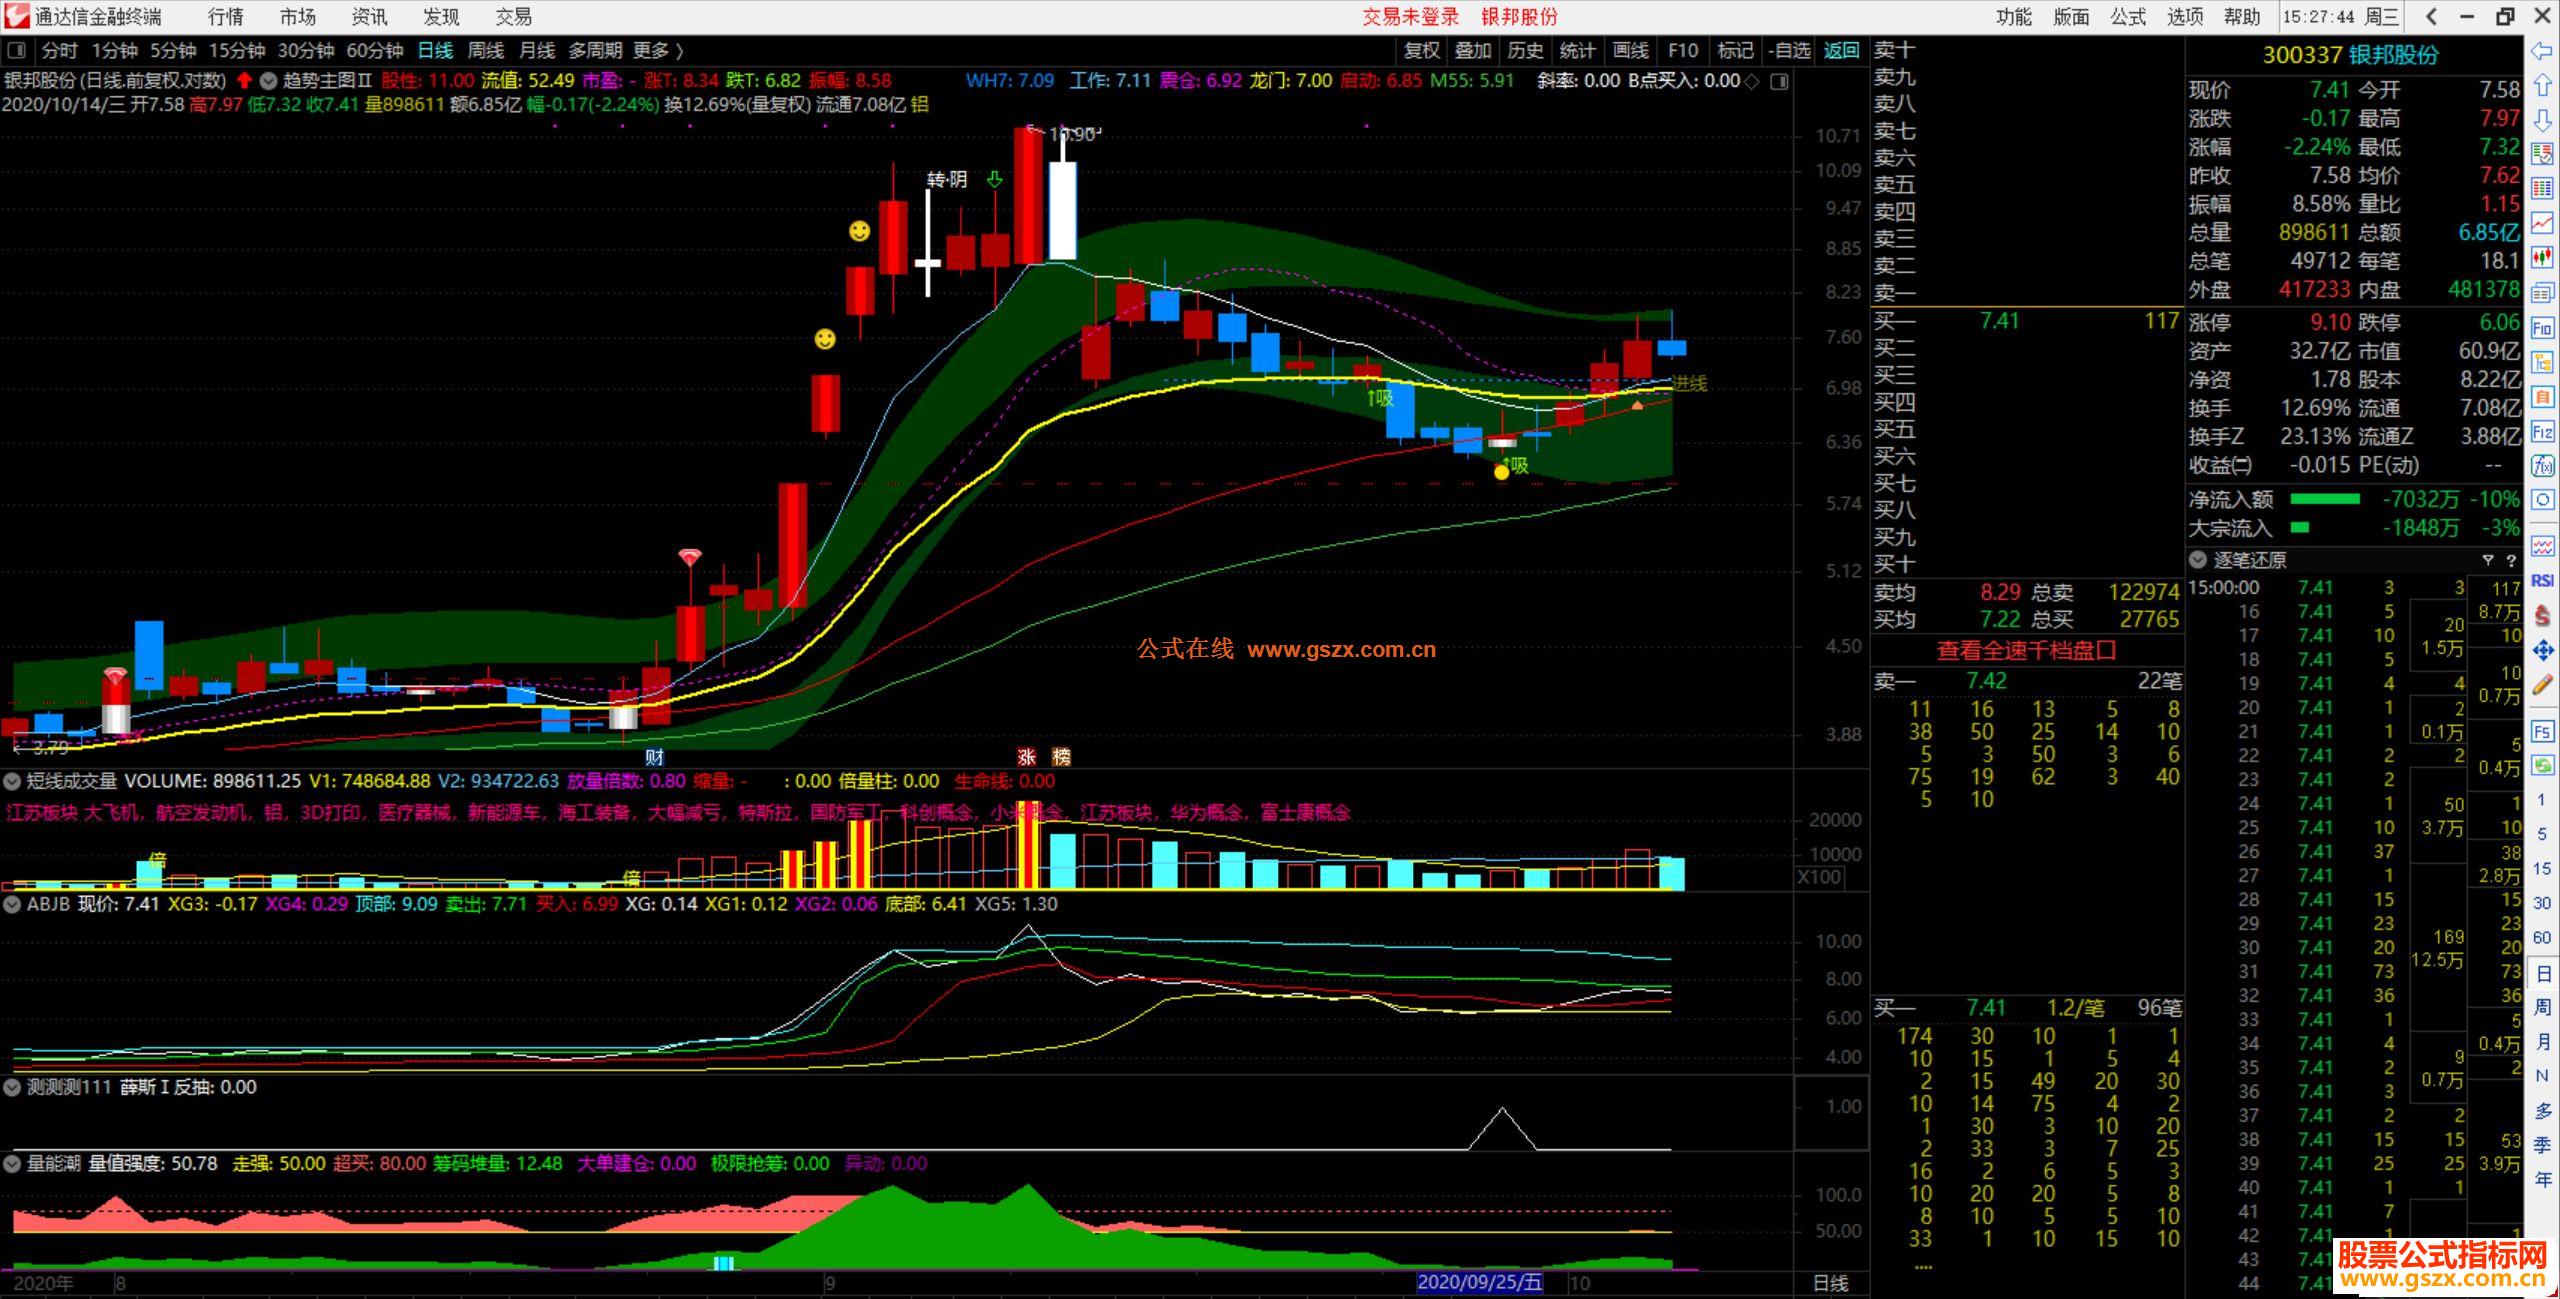The image size is (2560, 1299).
Task: Click the 涨 marker below the chart
Action: tap(1026, 757)
